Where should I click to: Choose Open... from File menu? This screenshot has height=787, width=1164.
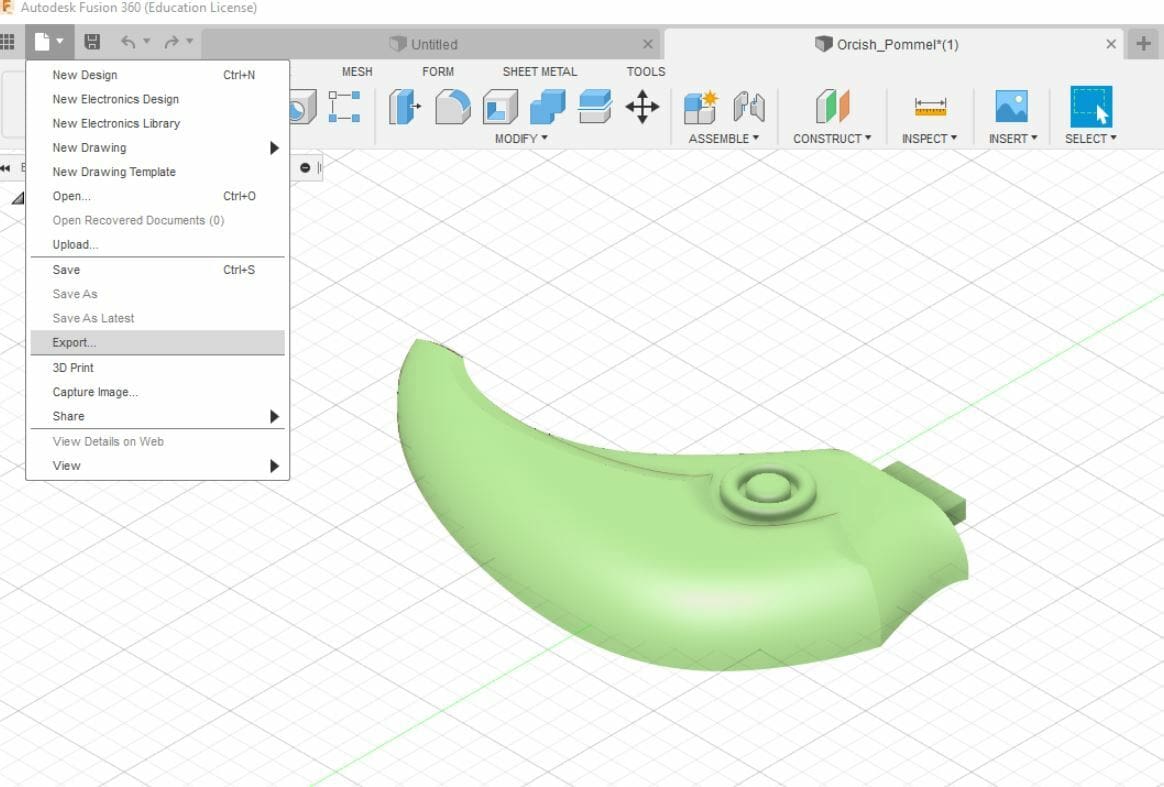[x=157, y=196]
